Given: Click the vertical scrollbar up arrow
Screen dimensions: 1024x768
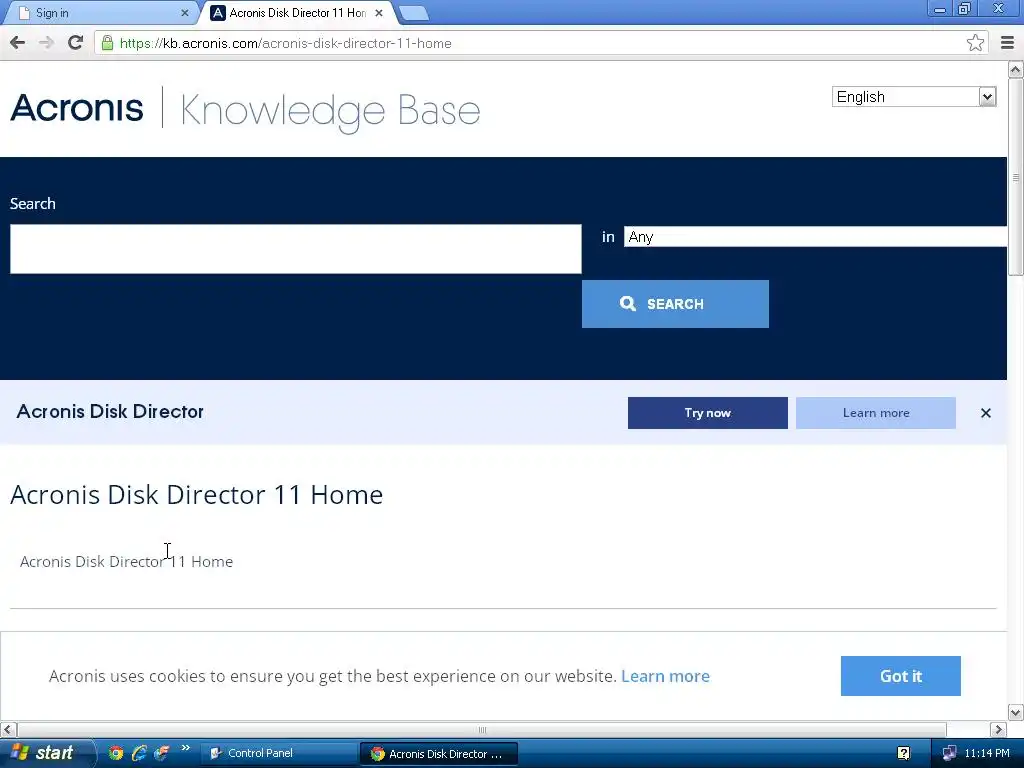Looking at the screenshot, I should 1016,69.
